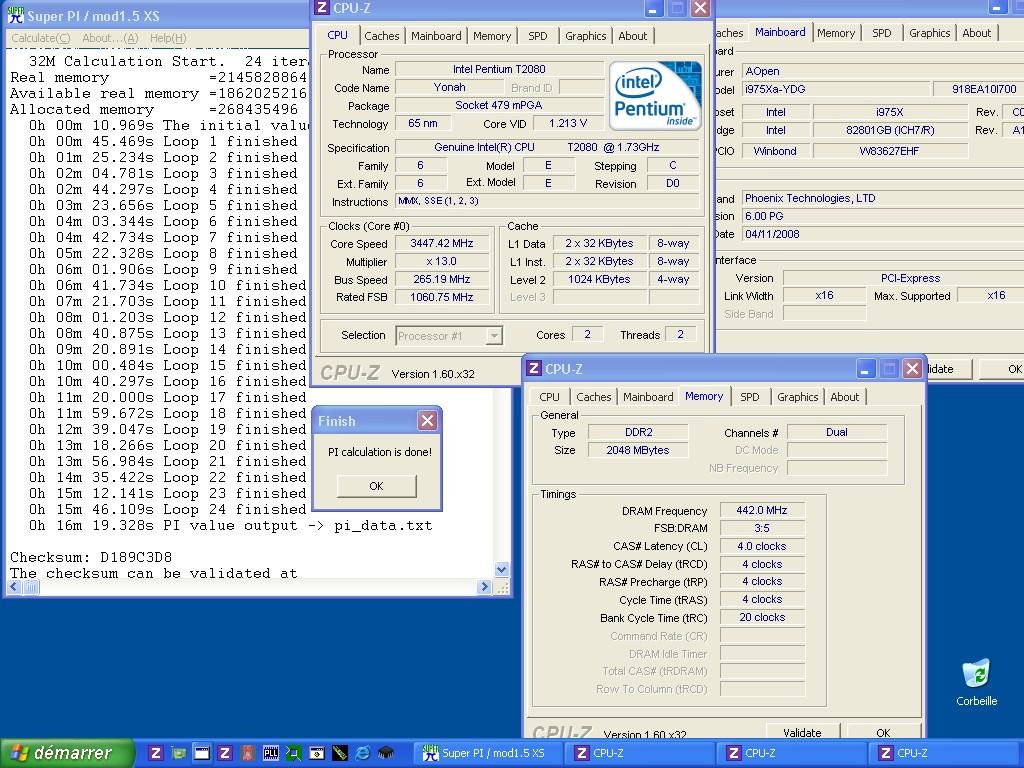The width and height of the screenshot is (1024, 768).
Task: Click Bus Speed value 265.19 MHz
Action: (441, 279)
